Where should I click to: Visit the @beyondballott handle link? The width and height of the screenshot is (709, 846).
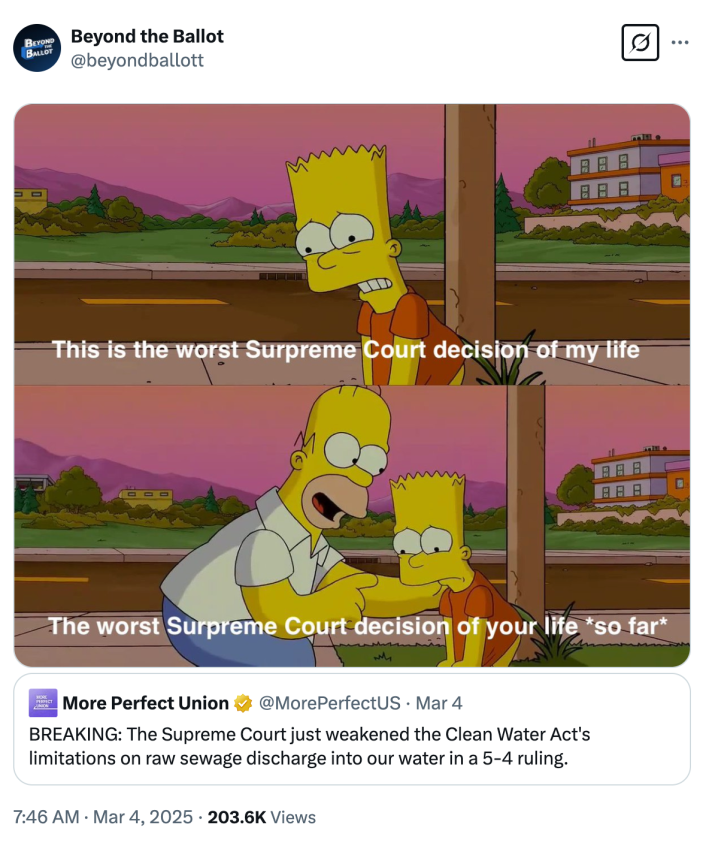pyautogui.click(x=137, y=60)
